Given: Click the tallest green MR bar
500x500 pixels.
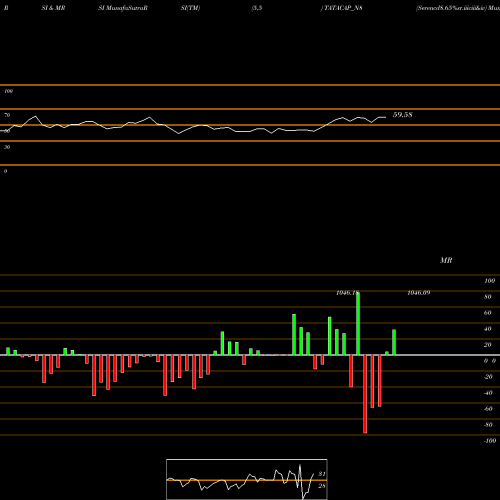Looking at the screenshot, I should point(358,323).
